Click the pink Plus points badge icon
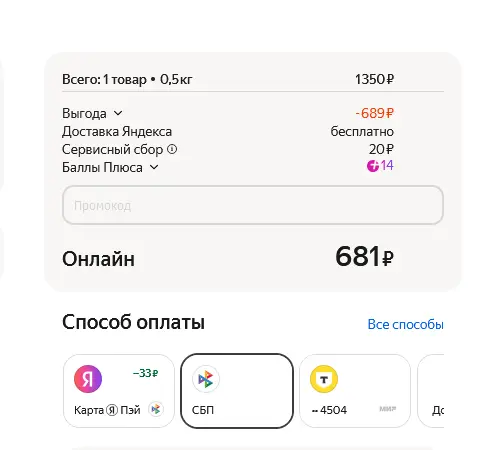Image resolution: width=486 pixels, height=450 pixels. 373,166
